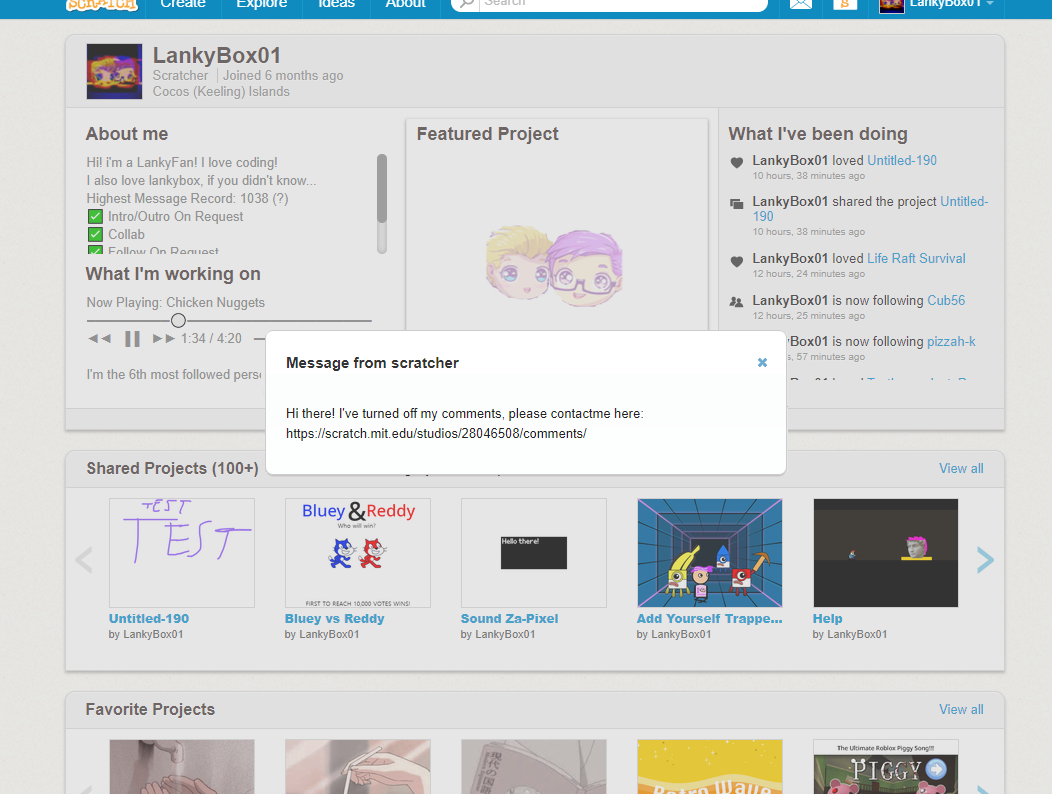Screen dimensions: 1052x794
Task: Open the Bluey vs Reddy project thumbnail
Action: [x=358, y=553]
